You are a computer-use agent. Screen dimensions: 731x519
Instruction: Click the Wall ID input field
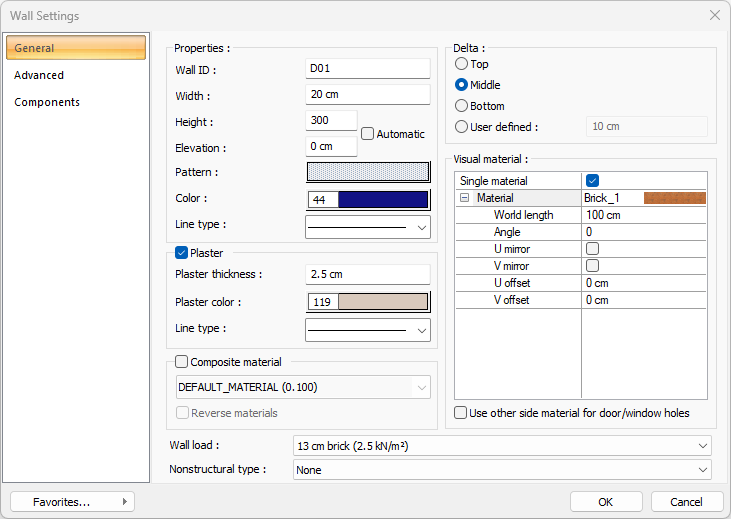(367, 69)
